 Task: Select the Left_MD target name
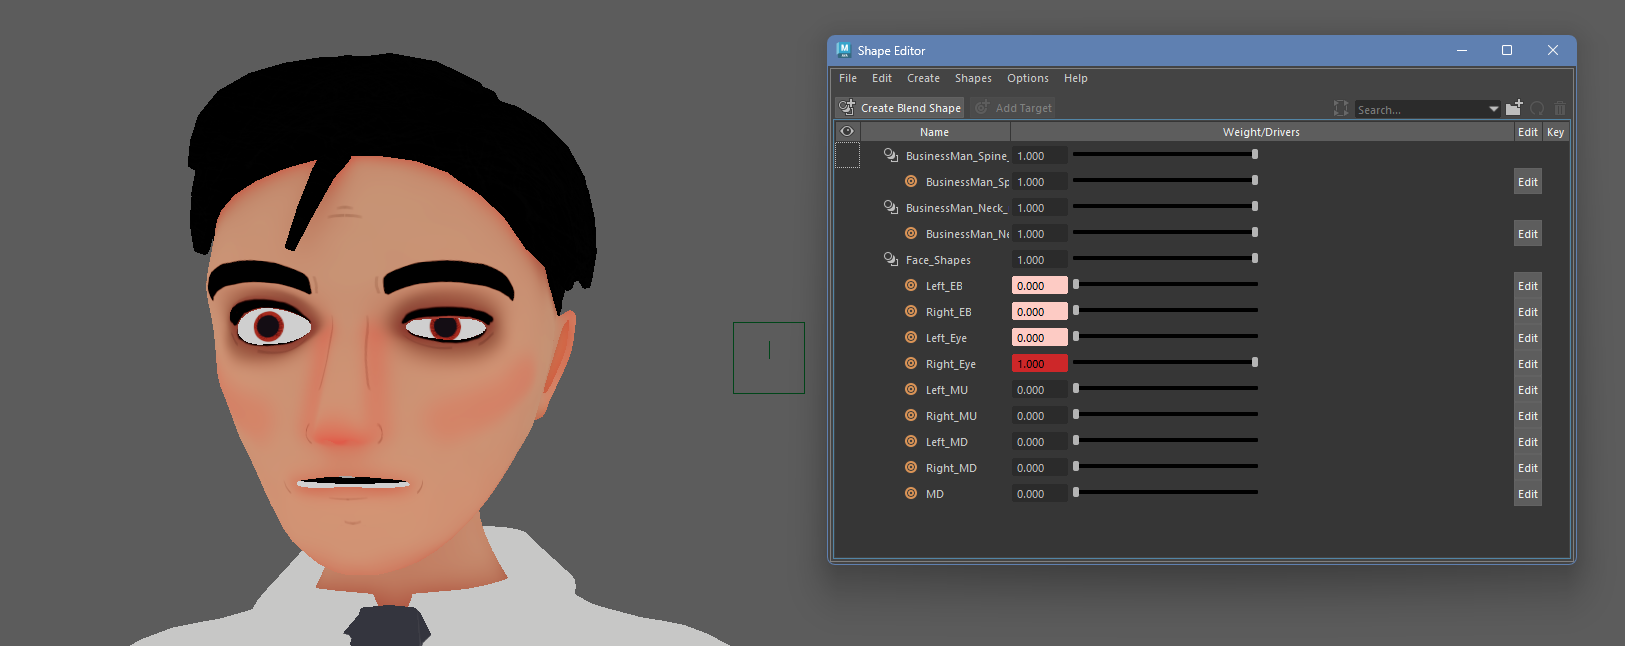click(x=947, y=442)
